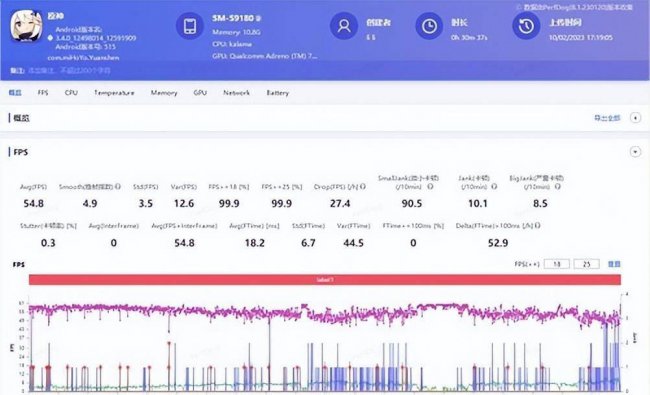
Task: Go to the Temperature tab
Action: point(114,92)
